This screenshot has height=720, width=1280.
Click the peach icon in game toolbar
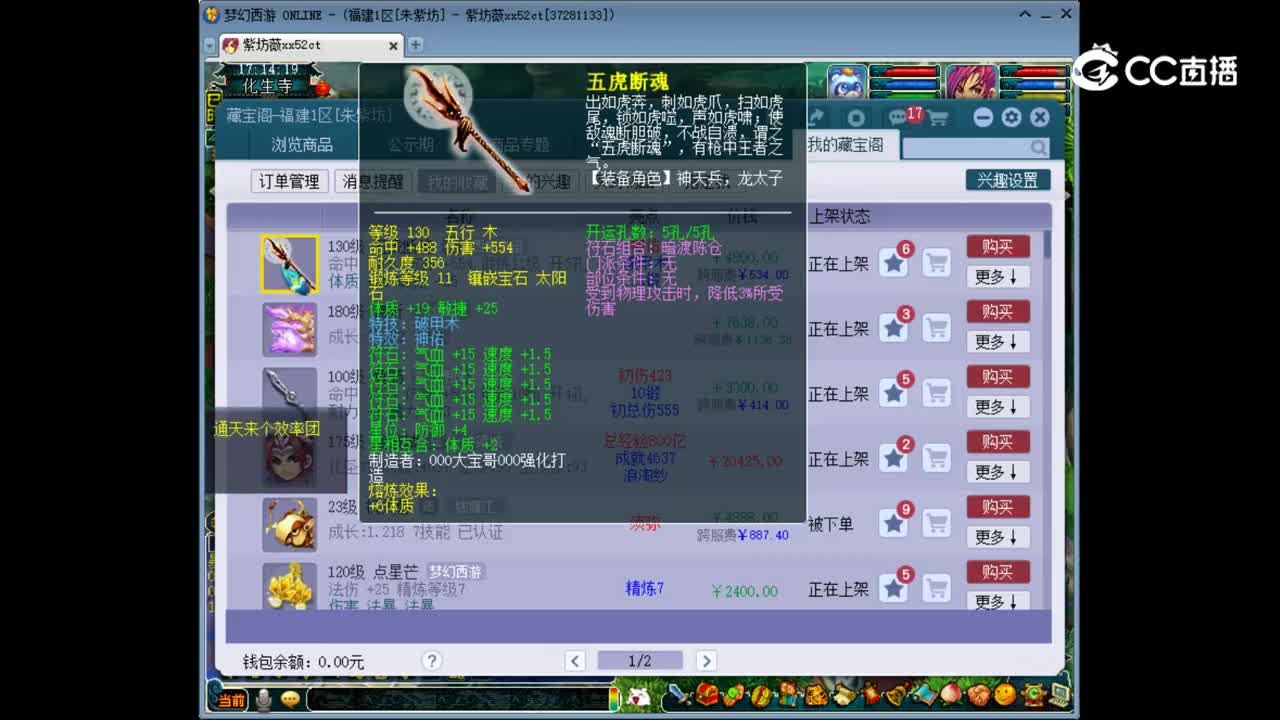point(951,694)
